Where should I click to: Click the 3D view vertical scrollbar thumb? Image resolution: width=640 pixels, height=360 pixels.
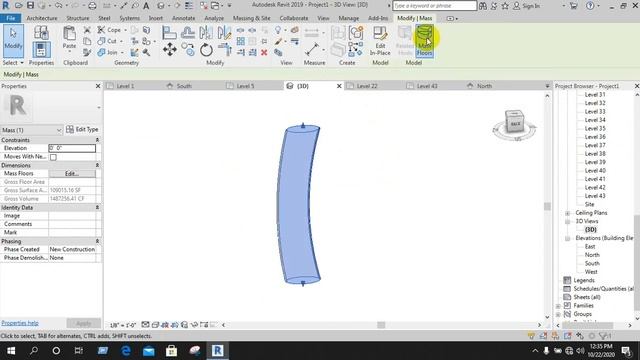(x=547, y=206)
